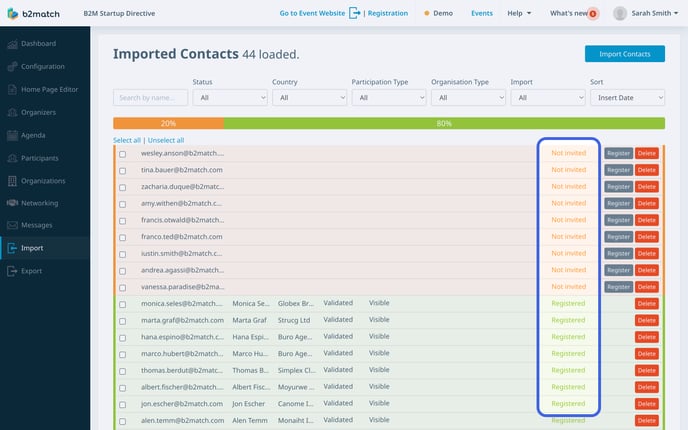688x430 pixels.
Task: Register the franco.ted@b2match.com contact
Action: [x=619, y=236]
